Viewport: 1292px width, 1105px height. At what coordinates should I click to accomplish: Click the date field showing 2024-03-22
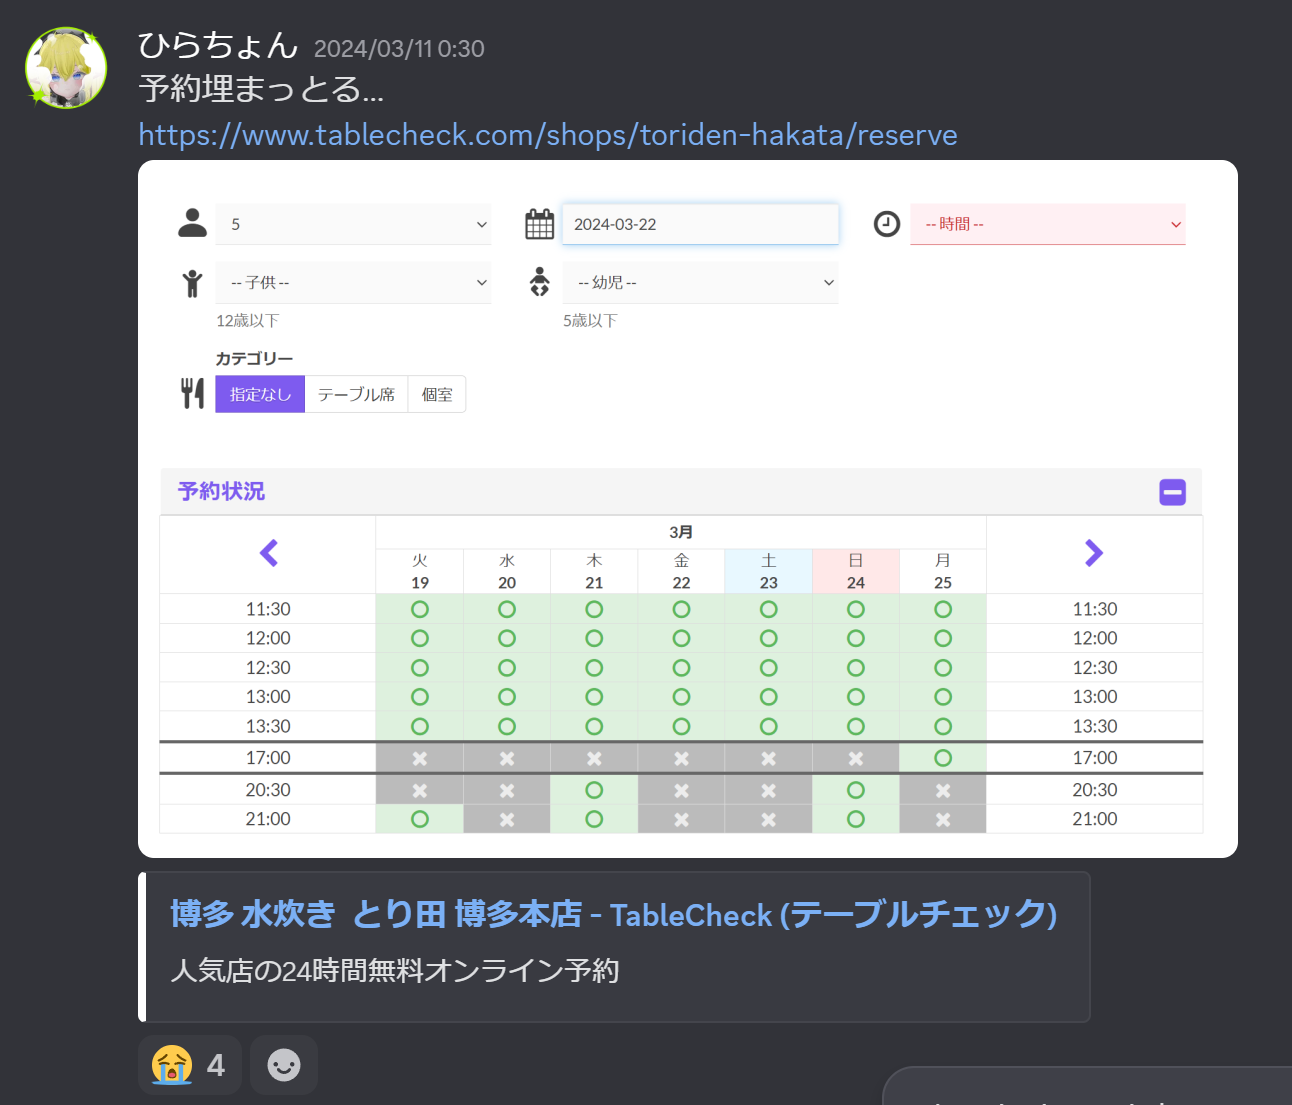coord(700,224)
